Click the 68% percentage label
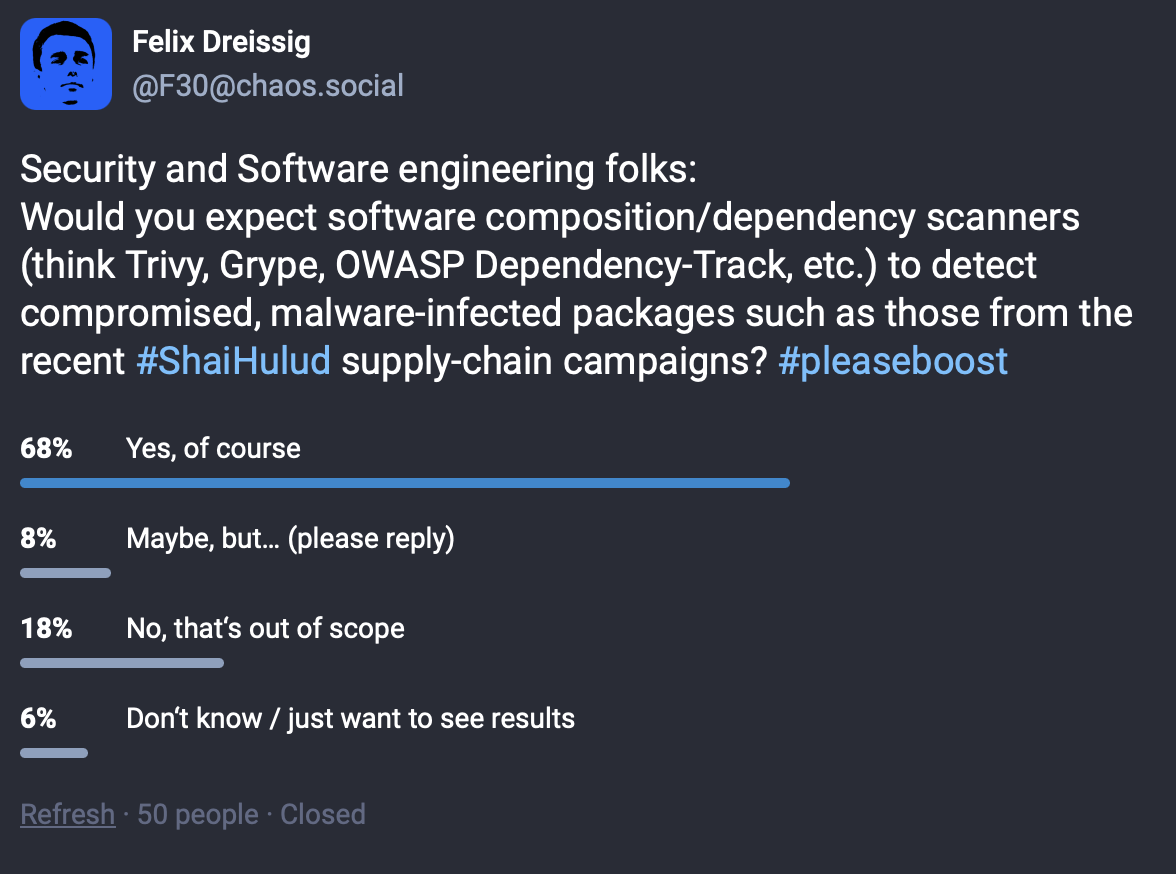The height and width of the screenshot is (874, 1176). point(46,448)
